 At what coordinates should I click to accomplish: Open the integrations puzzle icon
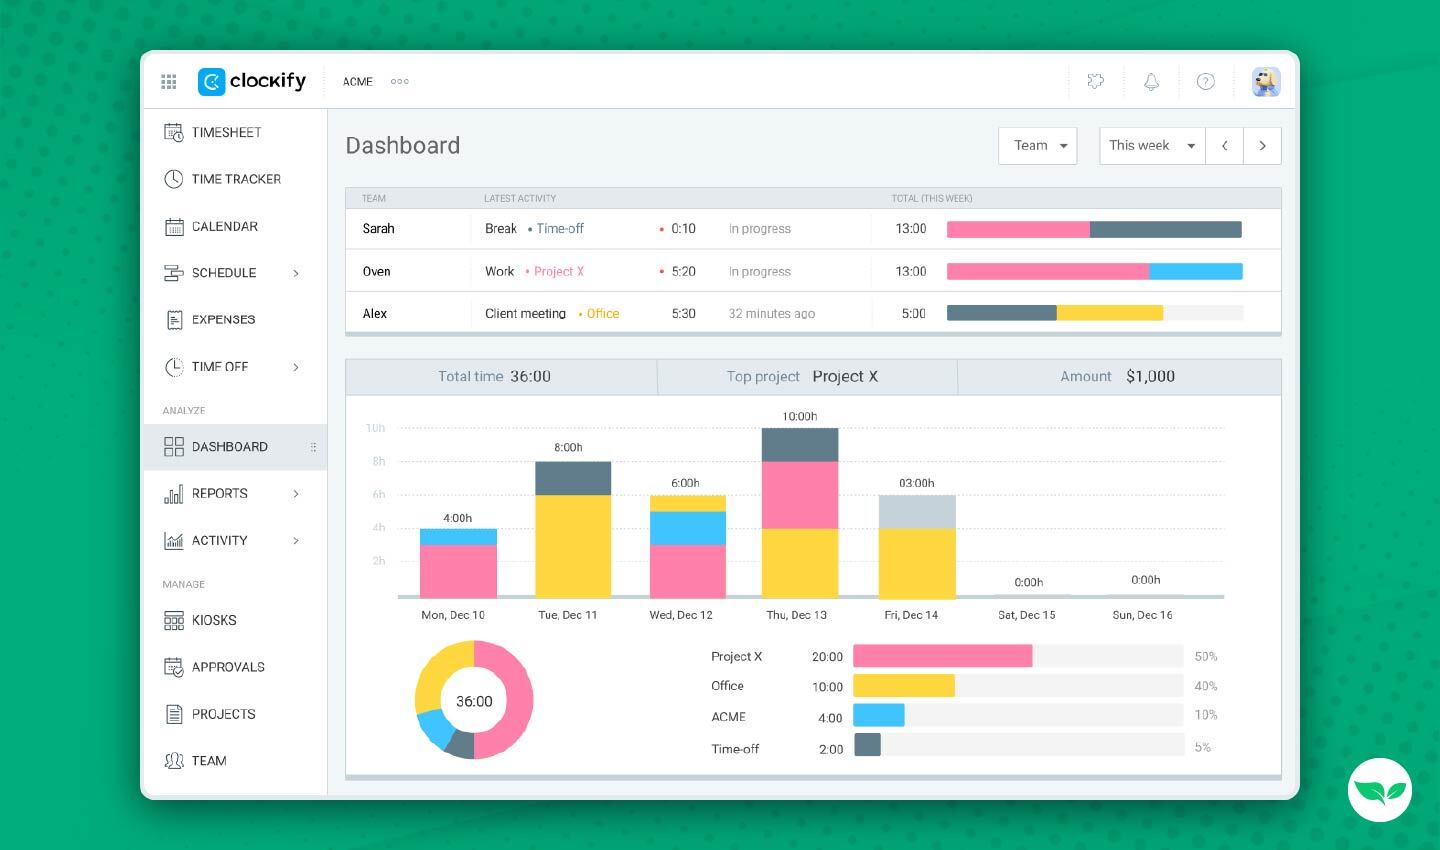coord(1096,82)
